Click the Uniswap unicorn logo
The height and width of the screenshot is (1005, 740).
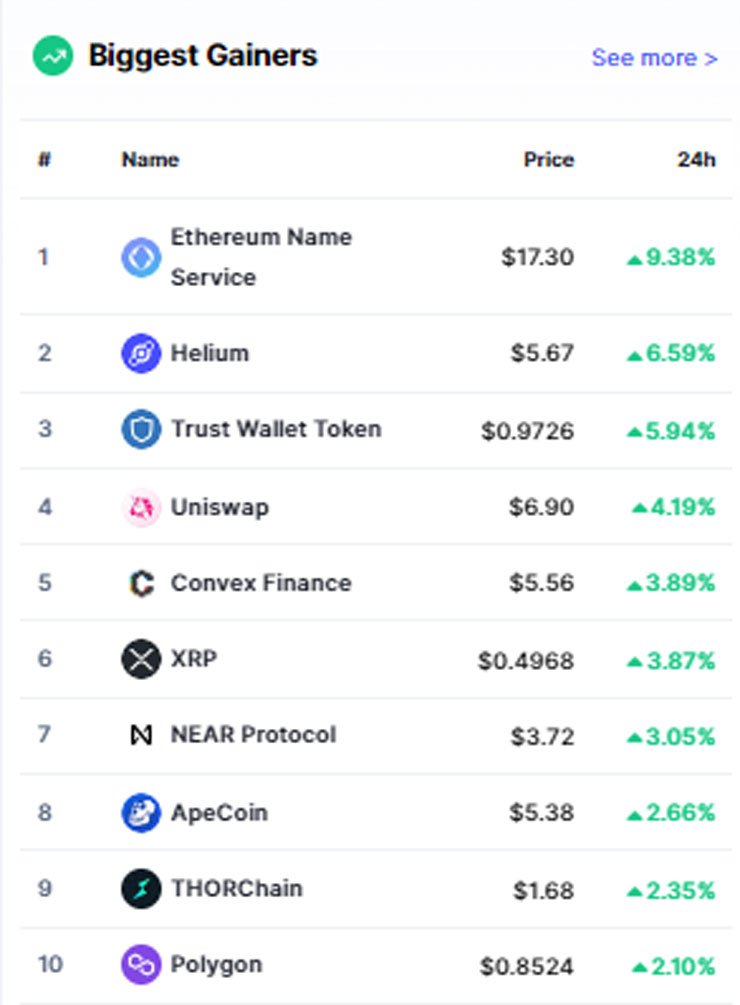click(x=141, y=508)
